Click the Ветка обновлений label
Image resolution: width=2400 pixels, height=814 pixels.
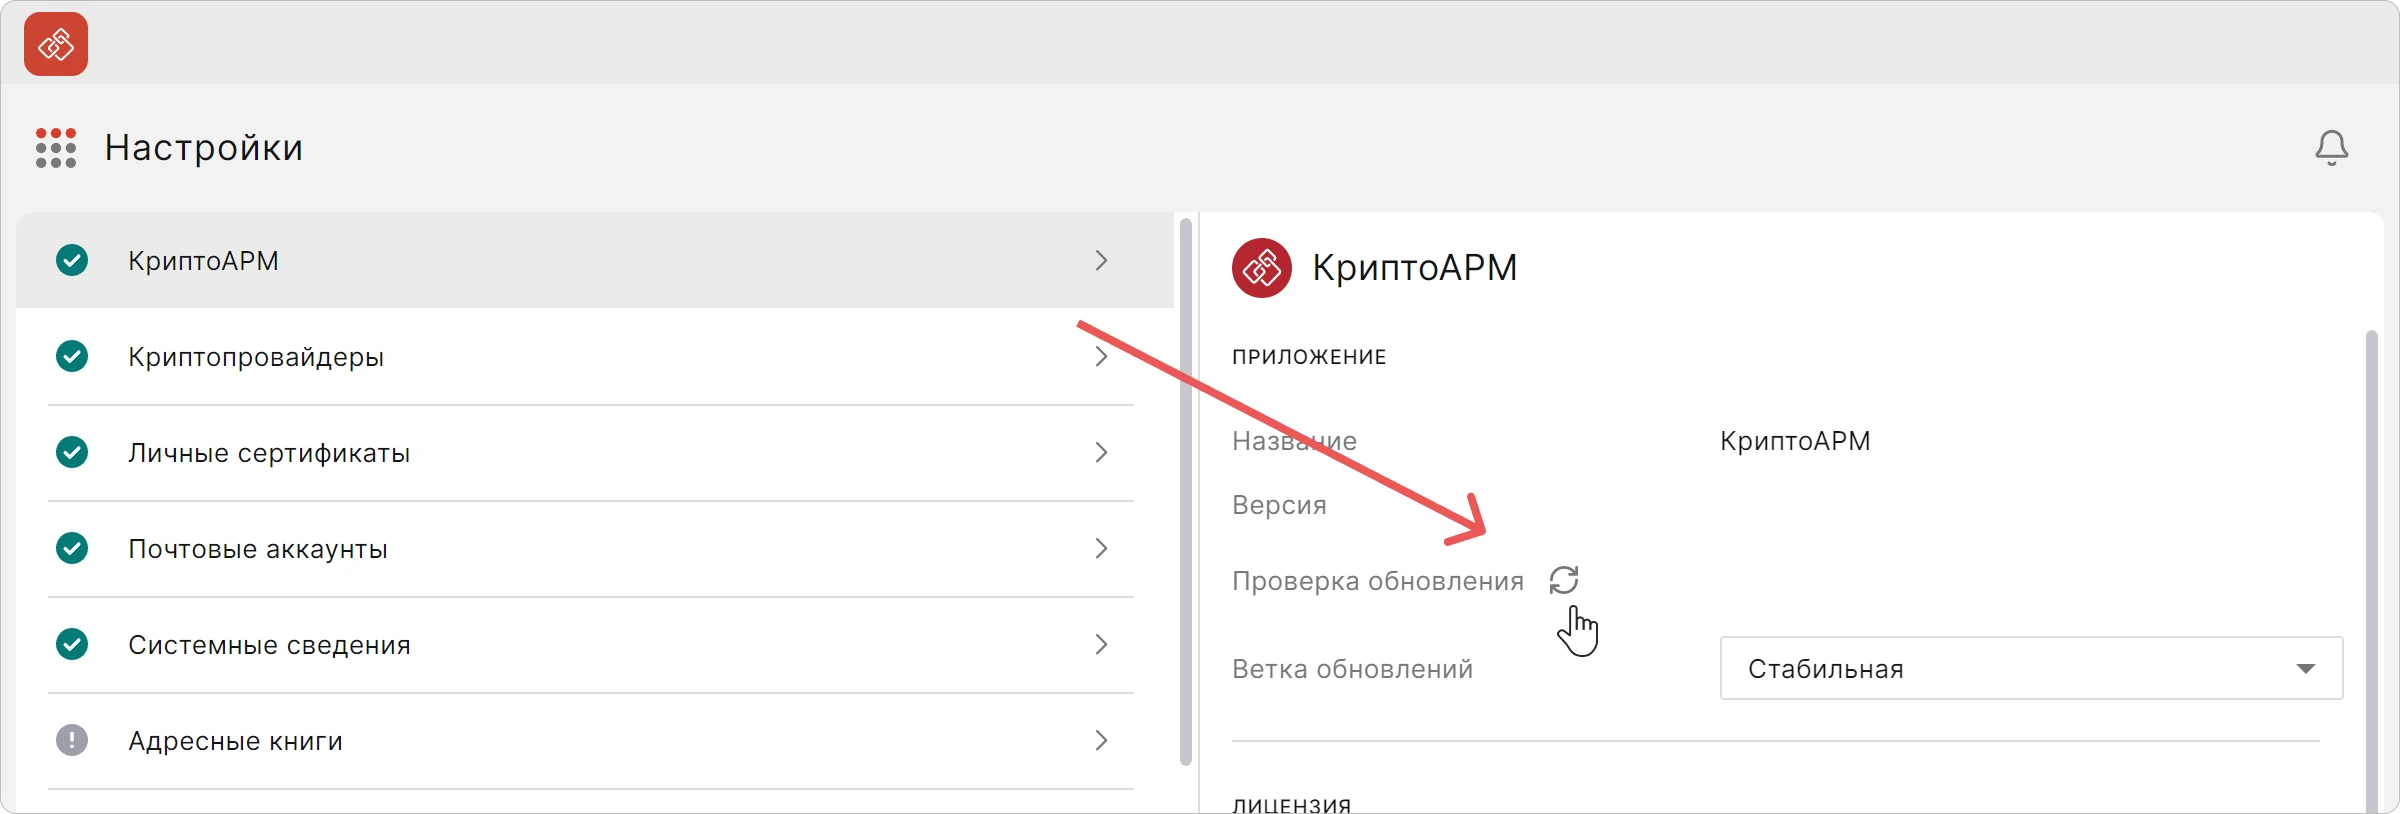pos(1352,669)
